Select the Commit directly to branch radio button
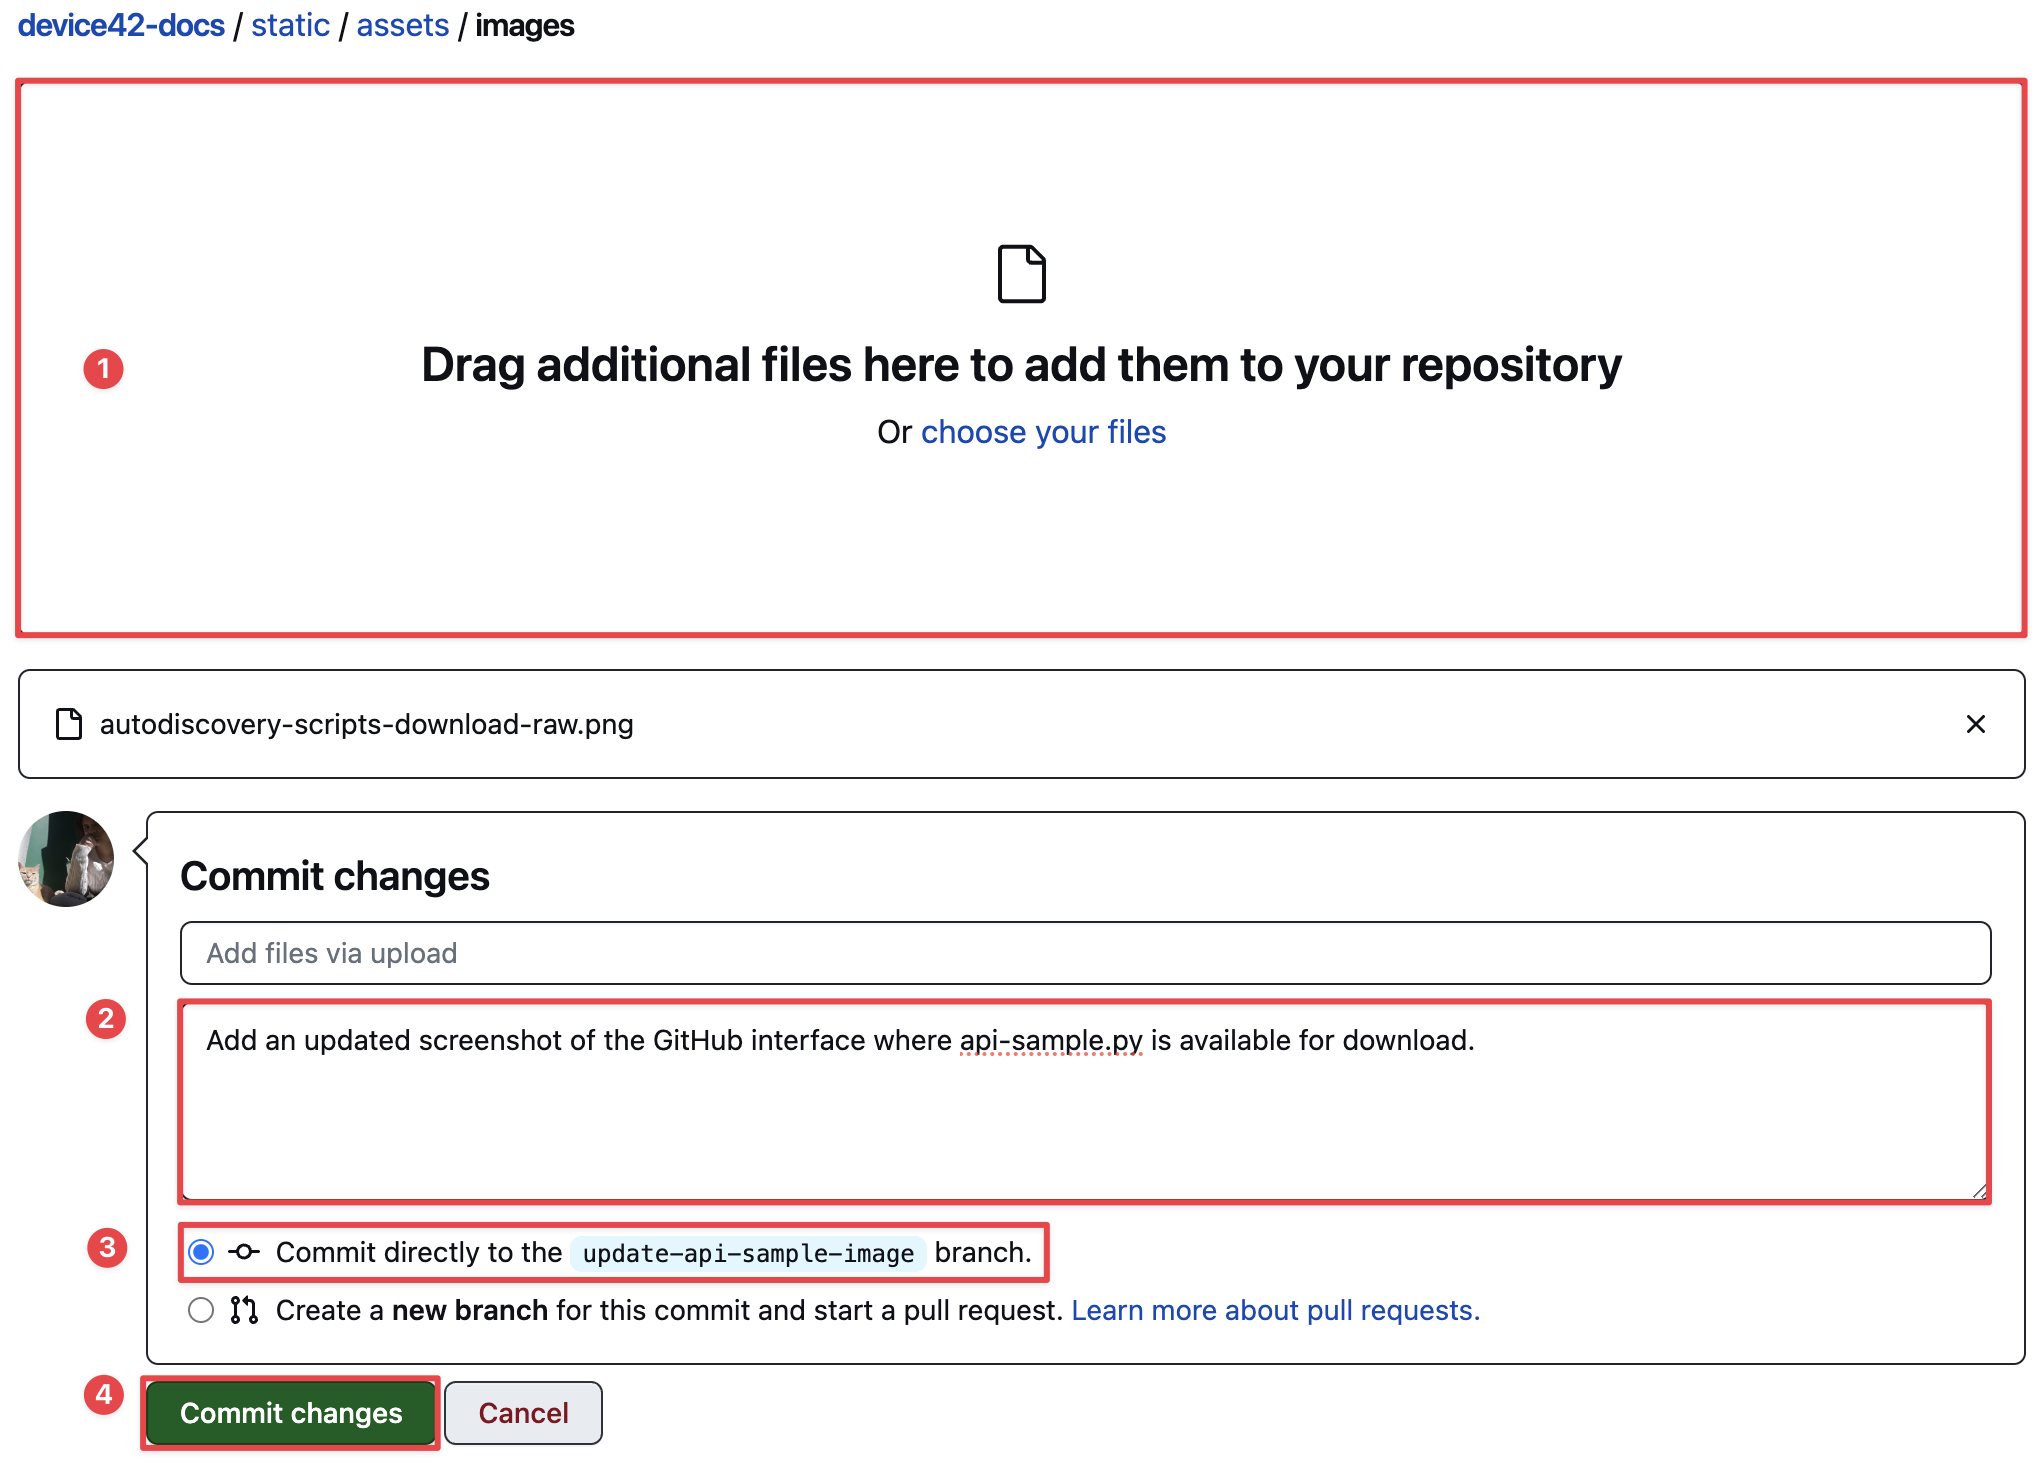The image size is (2044, 1464). 201,1252
